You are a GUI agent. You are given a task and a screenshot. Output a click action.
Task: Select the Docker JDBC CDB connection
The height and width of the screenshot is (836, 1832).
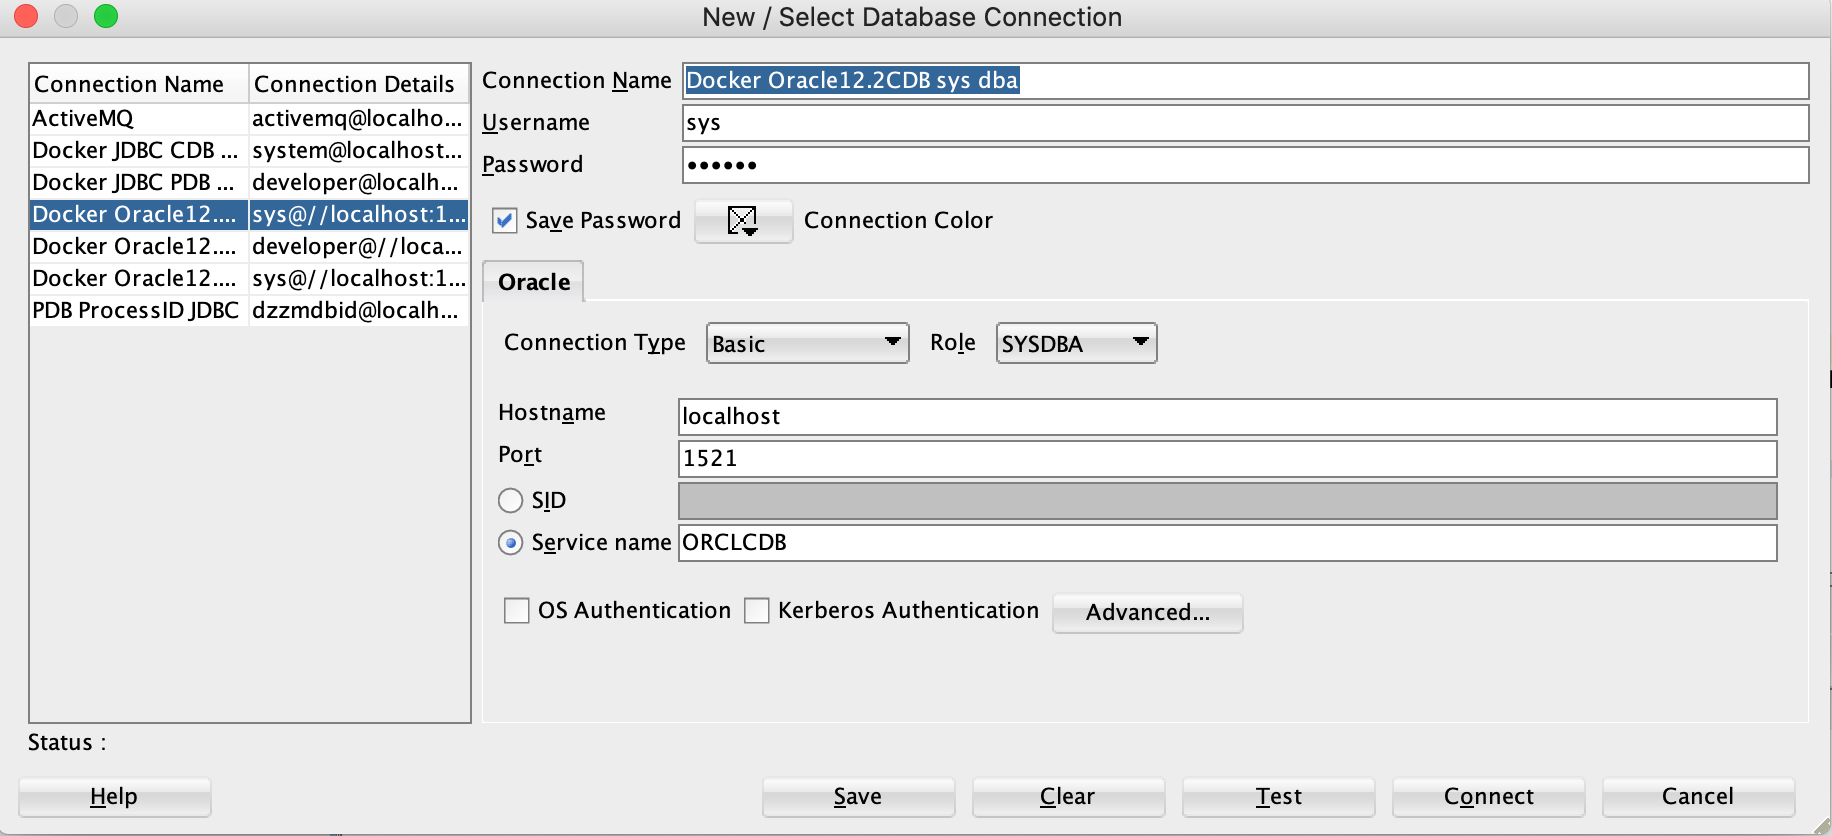(x=249, y=150)
